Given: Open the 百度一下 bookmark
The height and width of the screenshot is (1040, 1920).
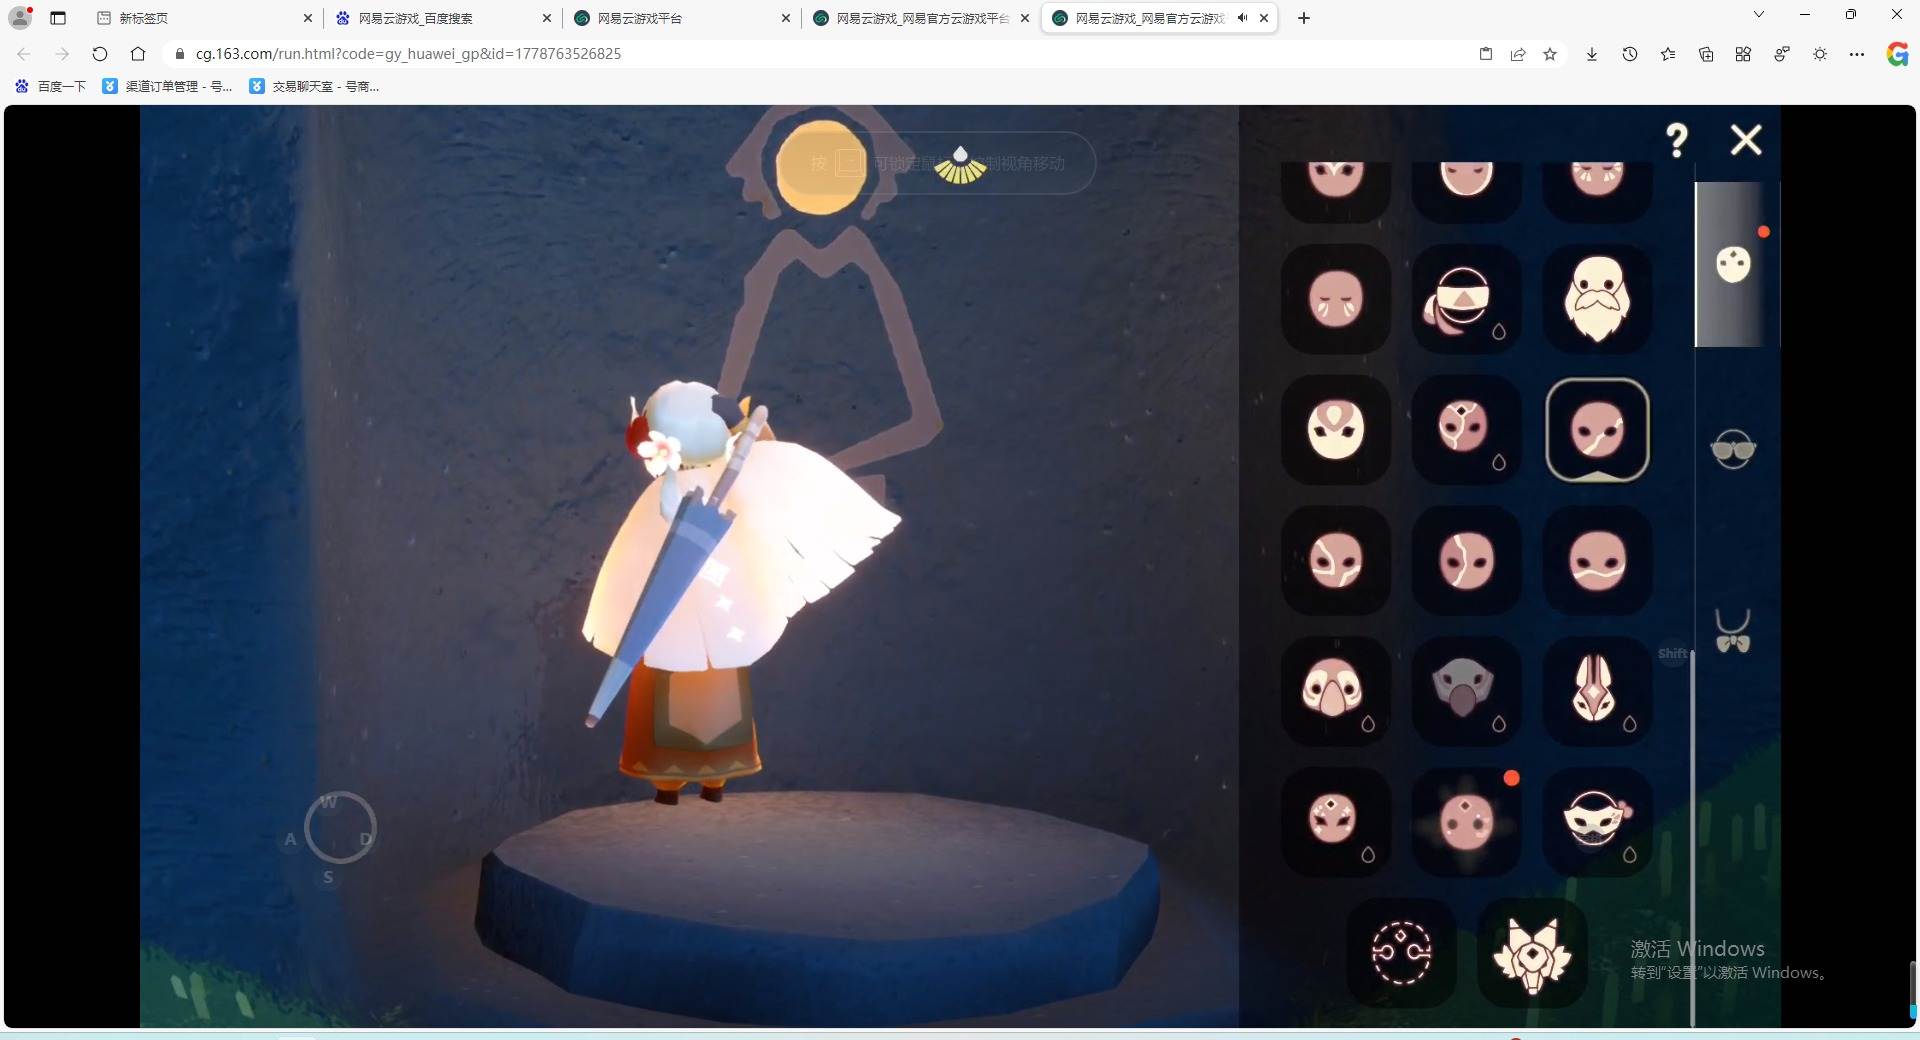Looking at the screenshot, I should 50,86.
